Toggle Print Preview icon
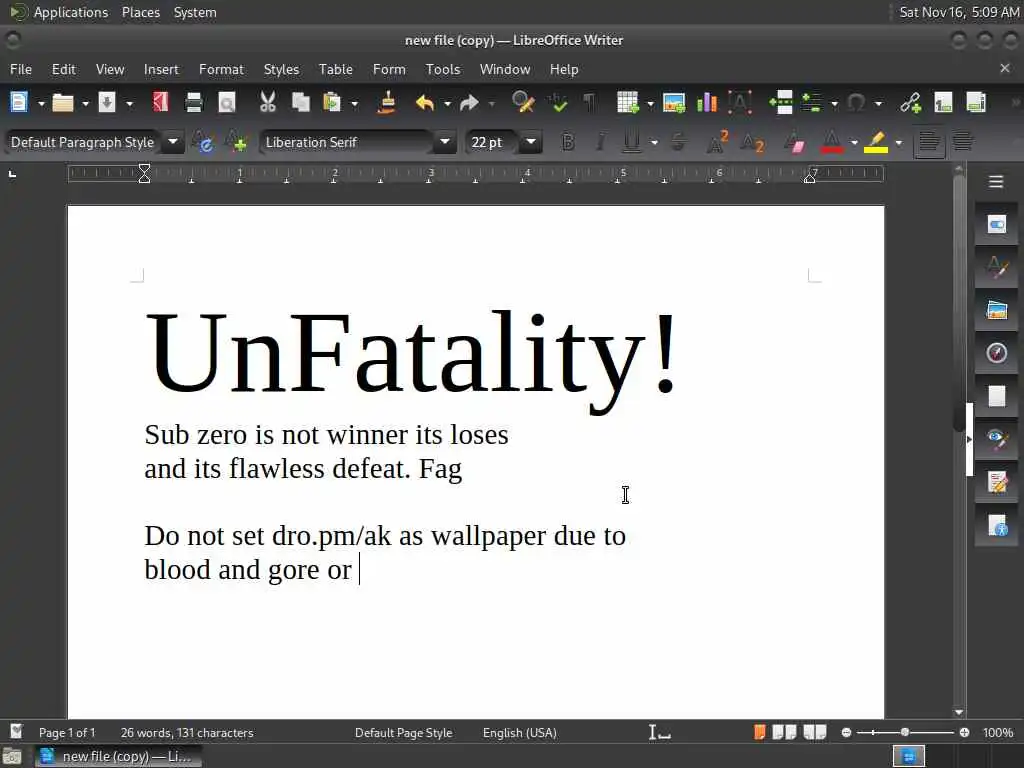The image size is (1024, 768). tap(227, 103)
